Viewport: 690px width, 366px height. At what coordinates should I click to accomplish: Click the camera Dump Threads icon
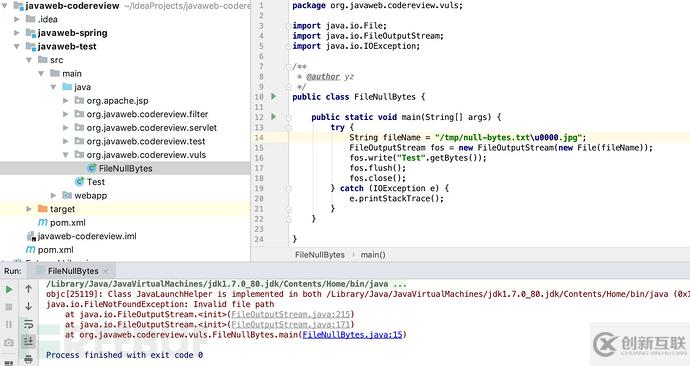[9, 342]
